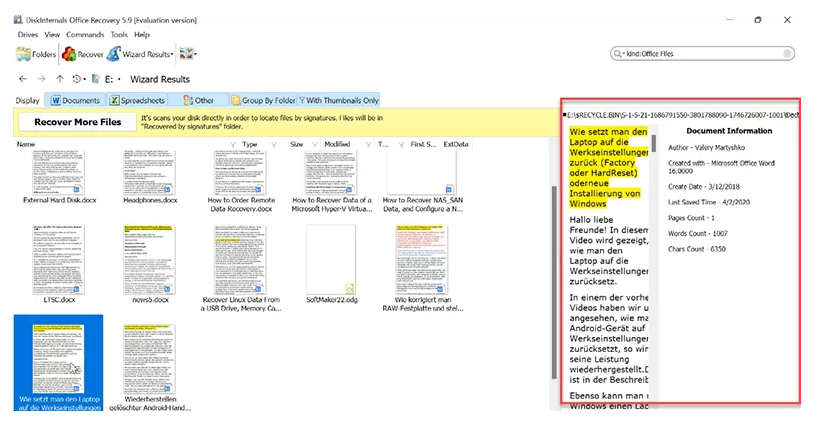Toggle Group By Folder
831x424 pixels.
coord(263,100)
